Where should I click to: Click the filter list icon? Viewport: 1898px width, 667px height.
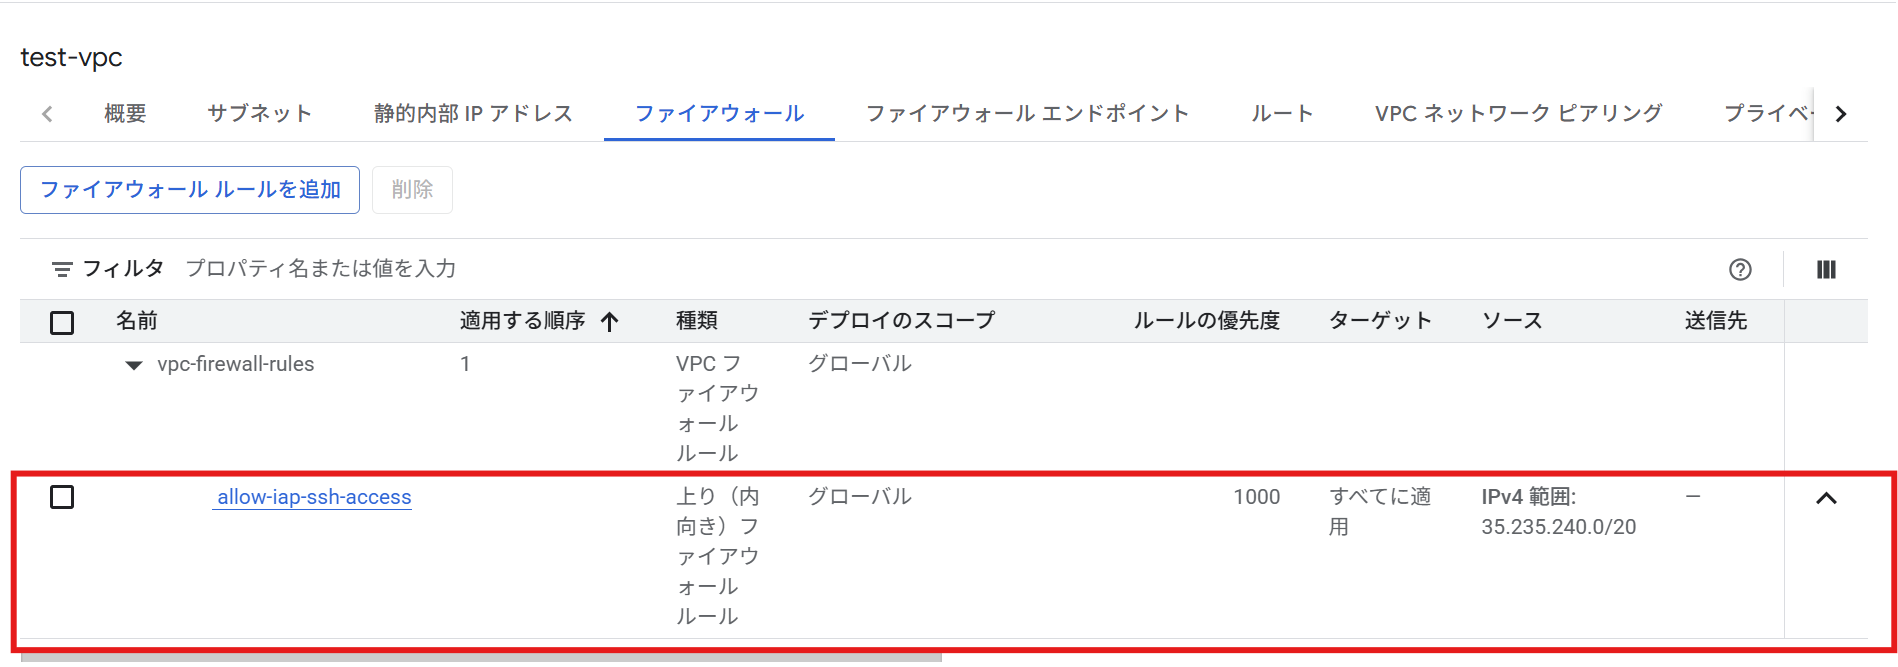pos(62,269)
